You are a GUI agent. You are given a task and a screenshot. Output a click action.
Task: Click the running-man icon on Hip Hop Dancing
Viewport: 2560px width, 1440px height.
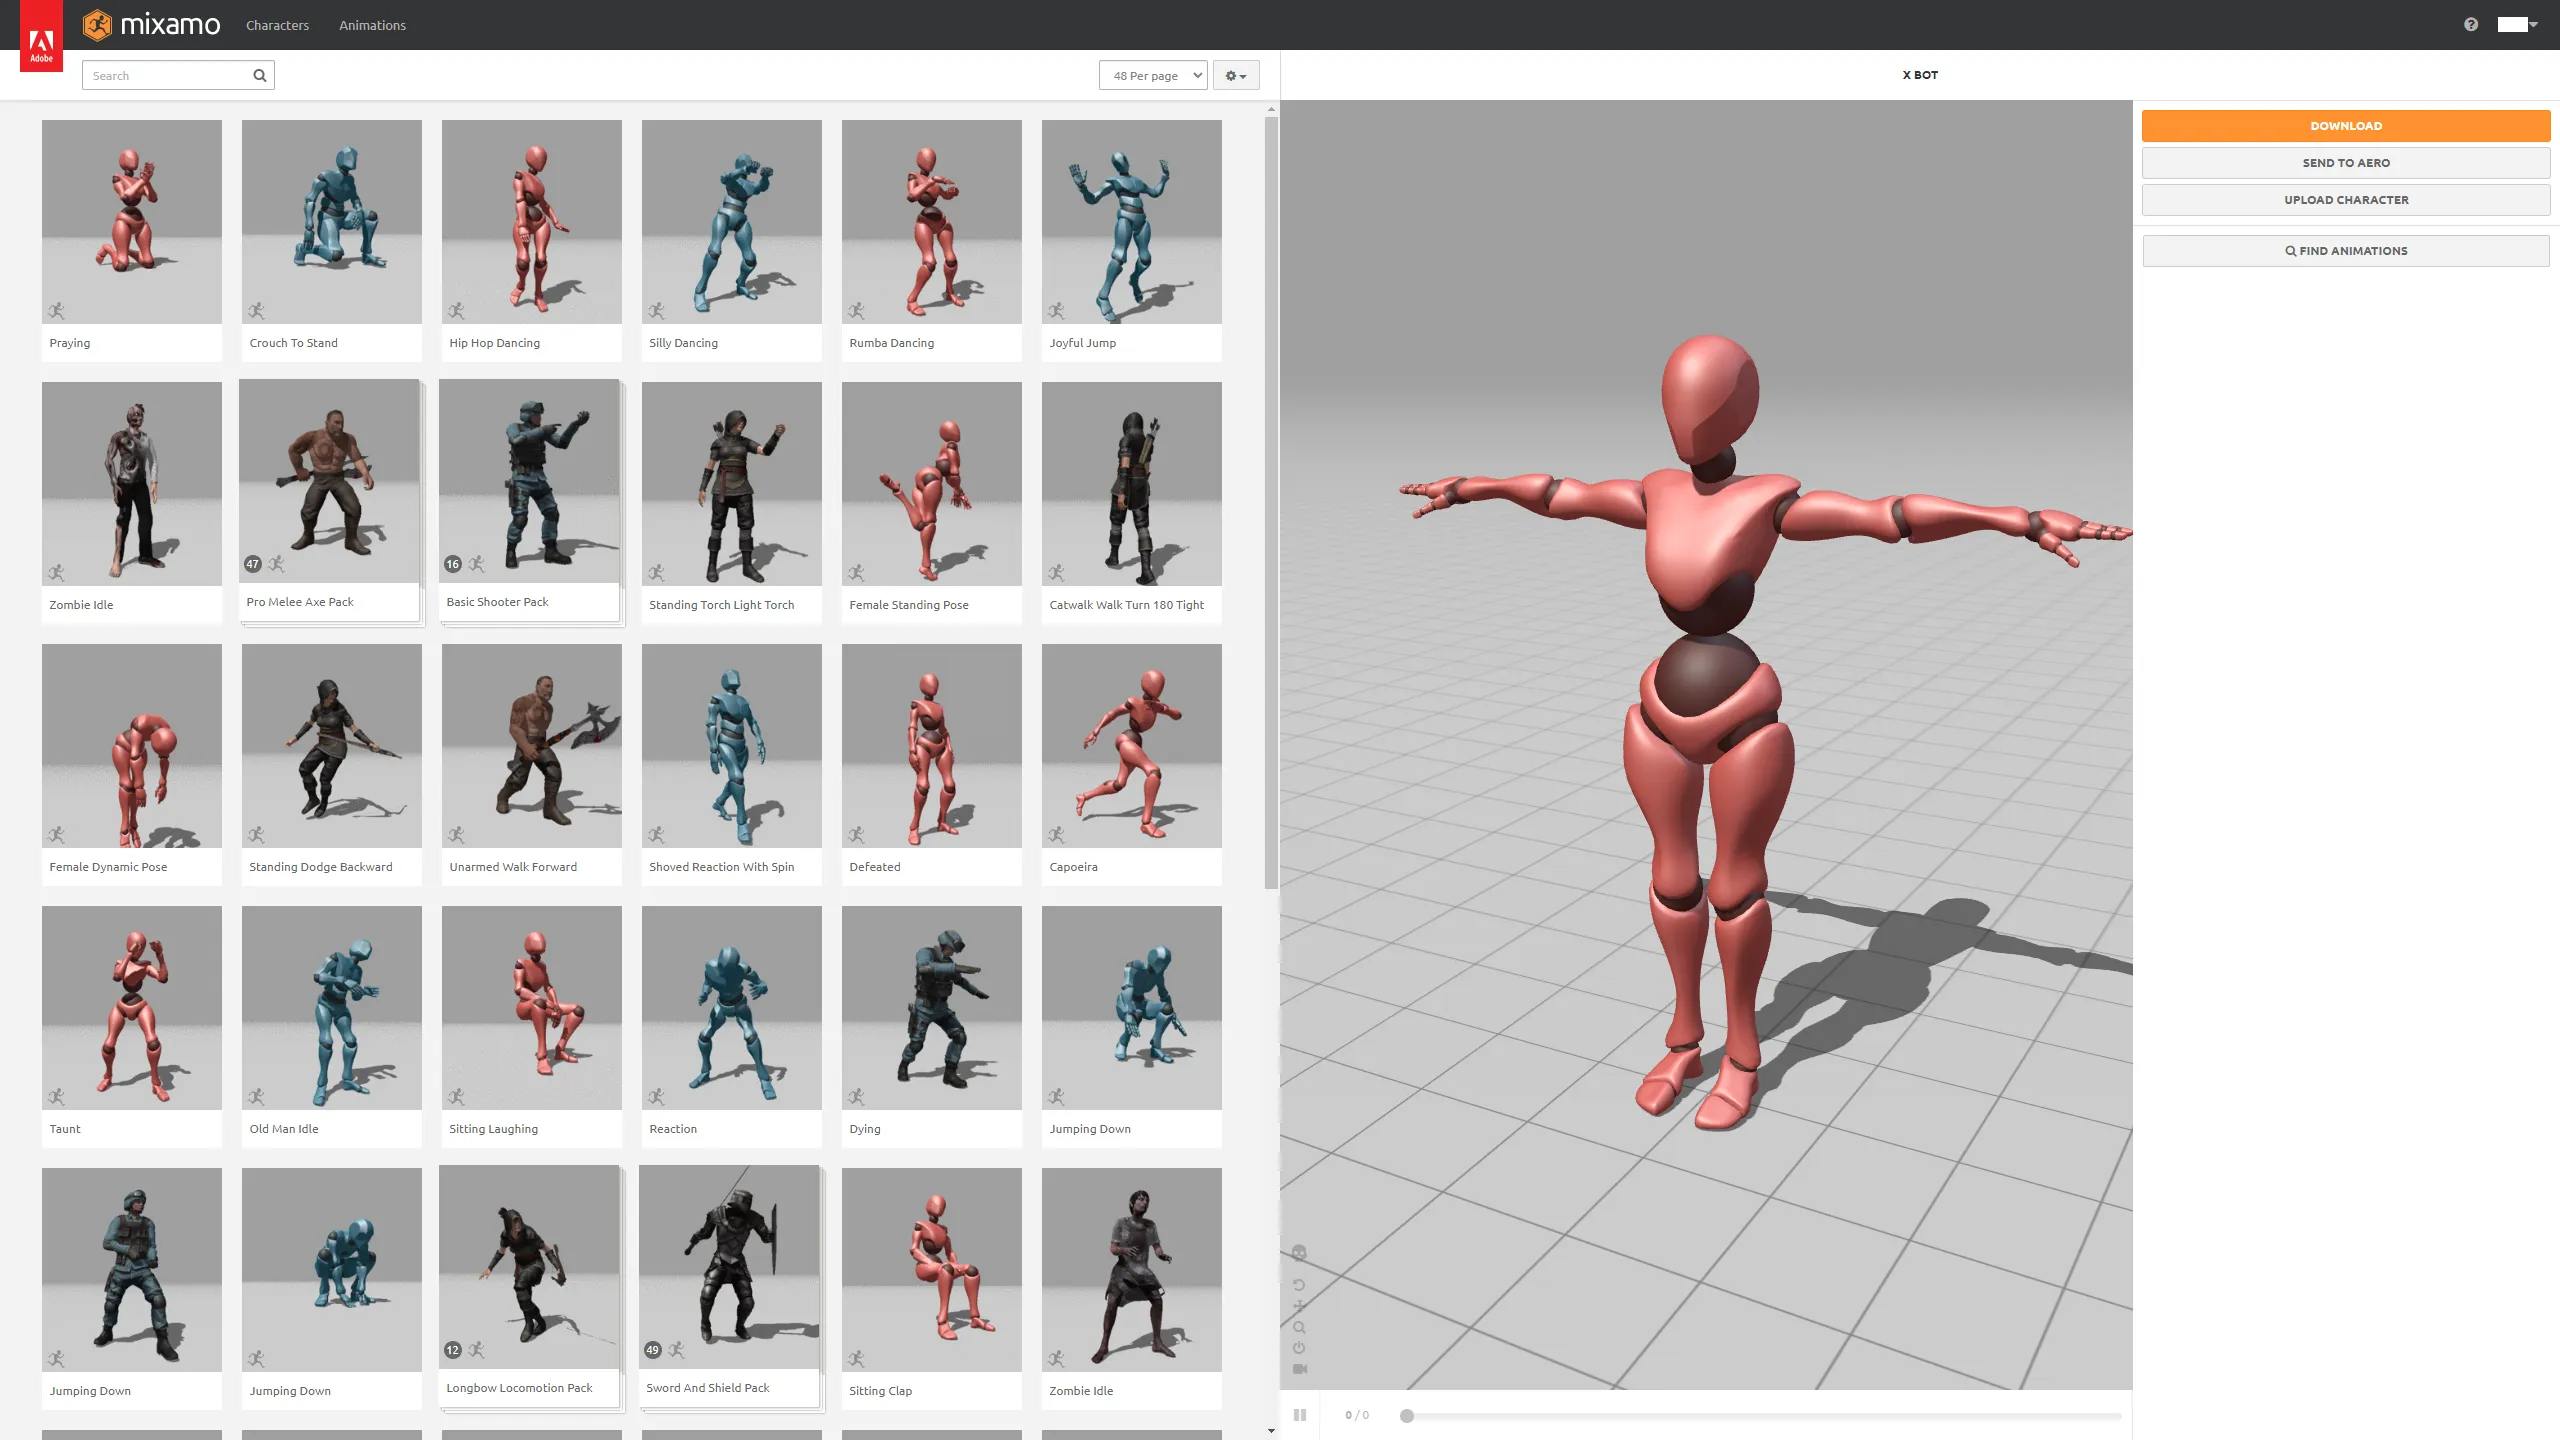tap(456, 311)
